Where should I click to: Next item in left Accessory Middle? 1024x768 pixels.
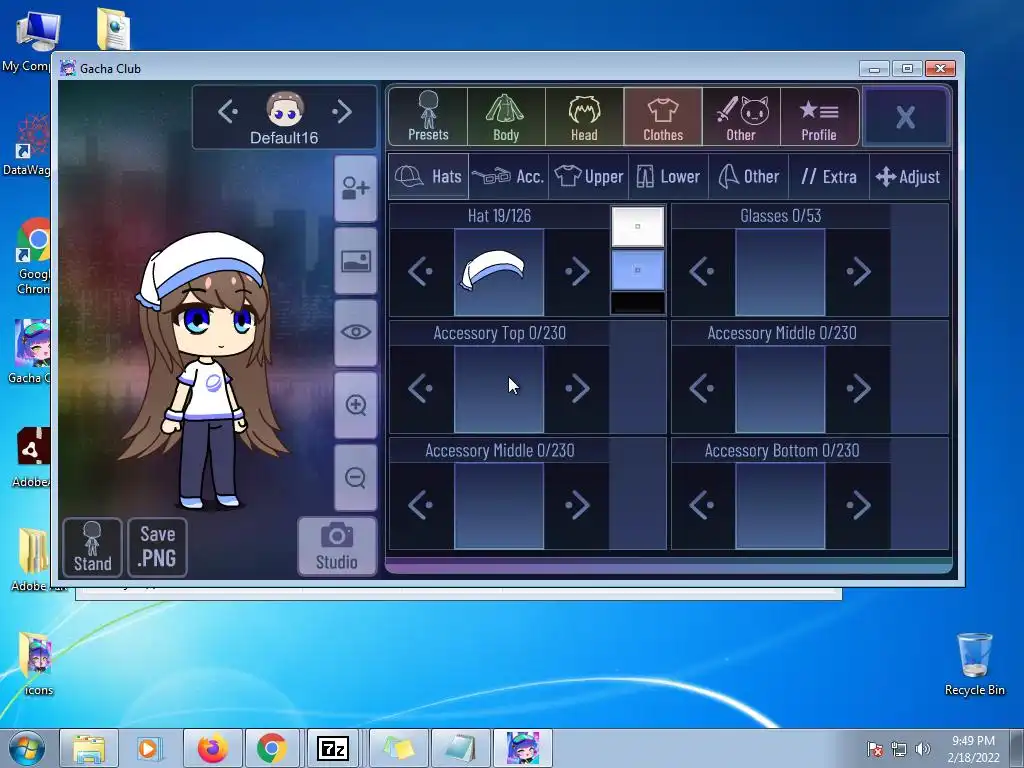point(577,505)
